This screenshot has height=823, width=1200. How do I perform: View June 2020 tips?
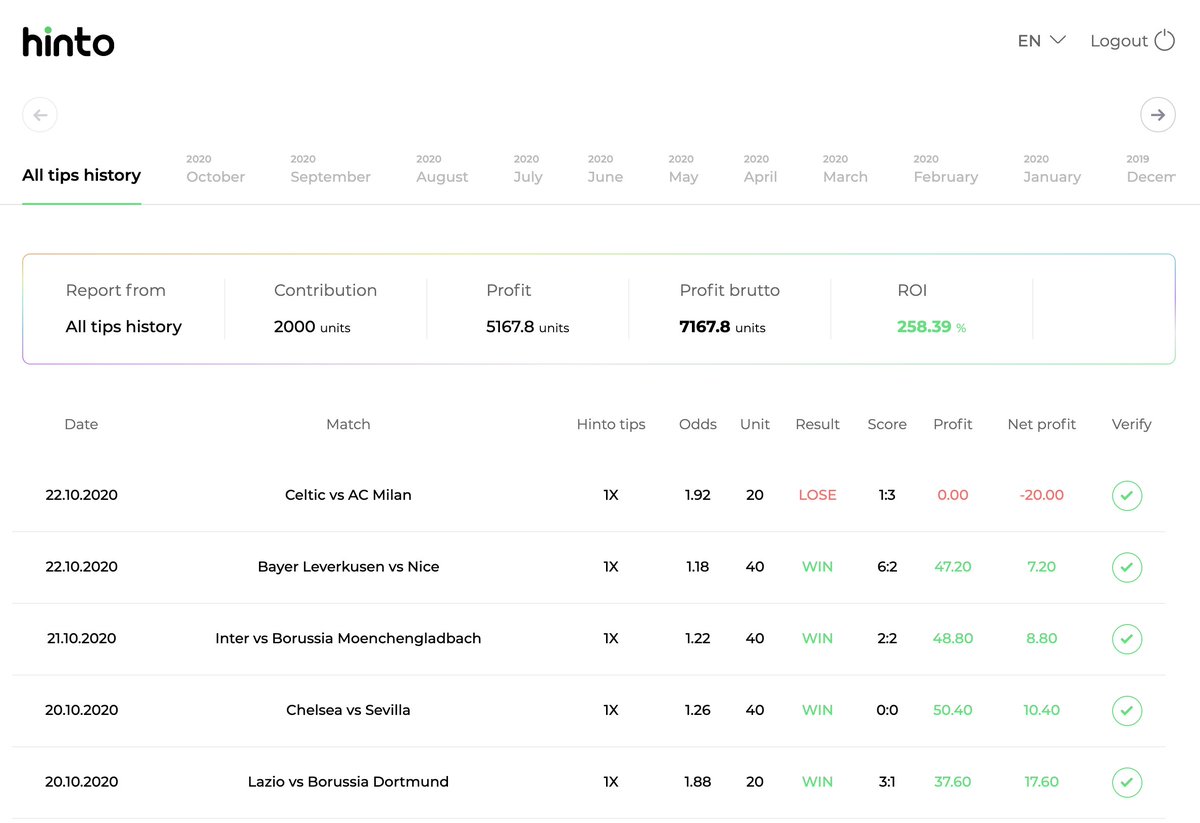[x=605, y=169]
